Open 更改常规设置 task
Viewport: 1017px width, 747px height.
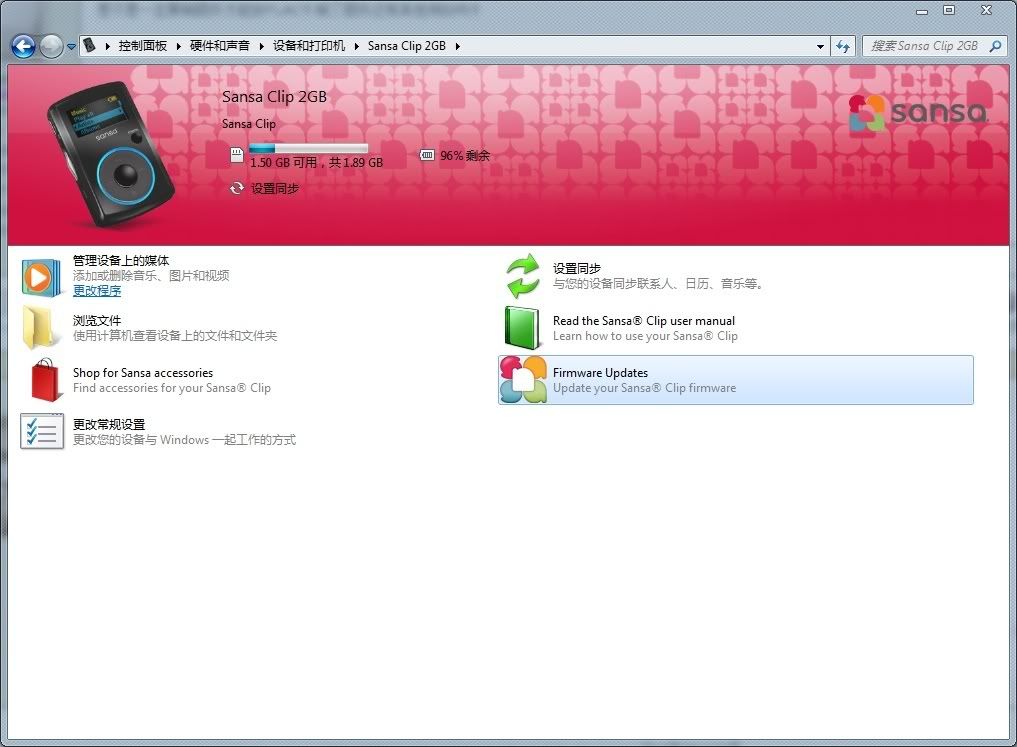click(x=109, y=424)
